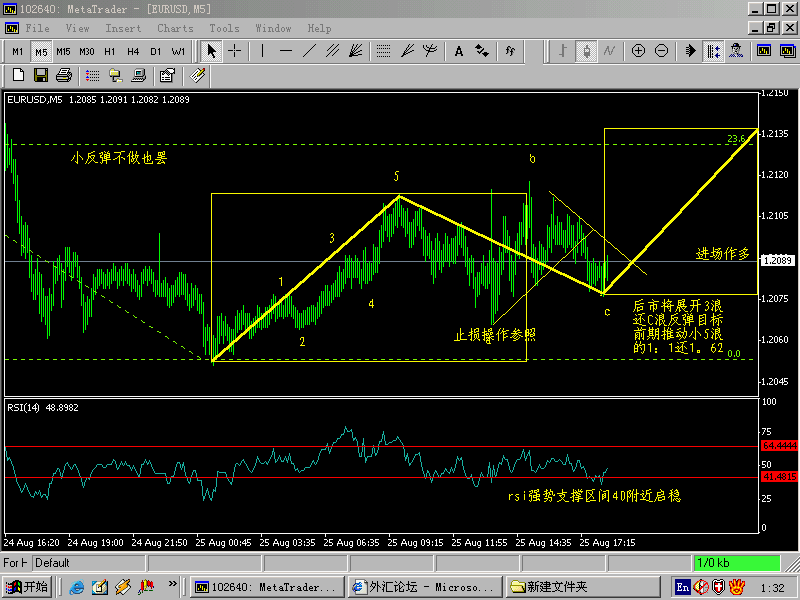
Task: Open the Help menu
Action: point(319,29)
